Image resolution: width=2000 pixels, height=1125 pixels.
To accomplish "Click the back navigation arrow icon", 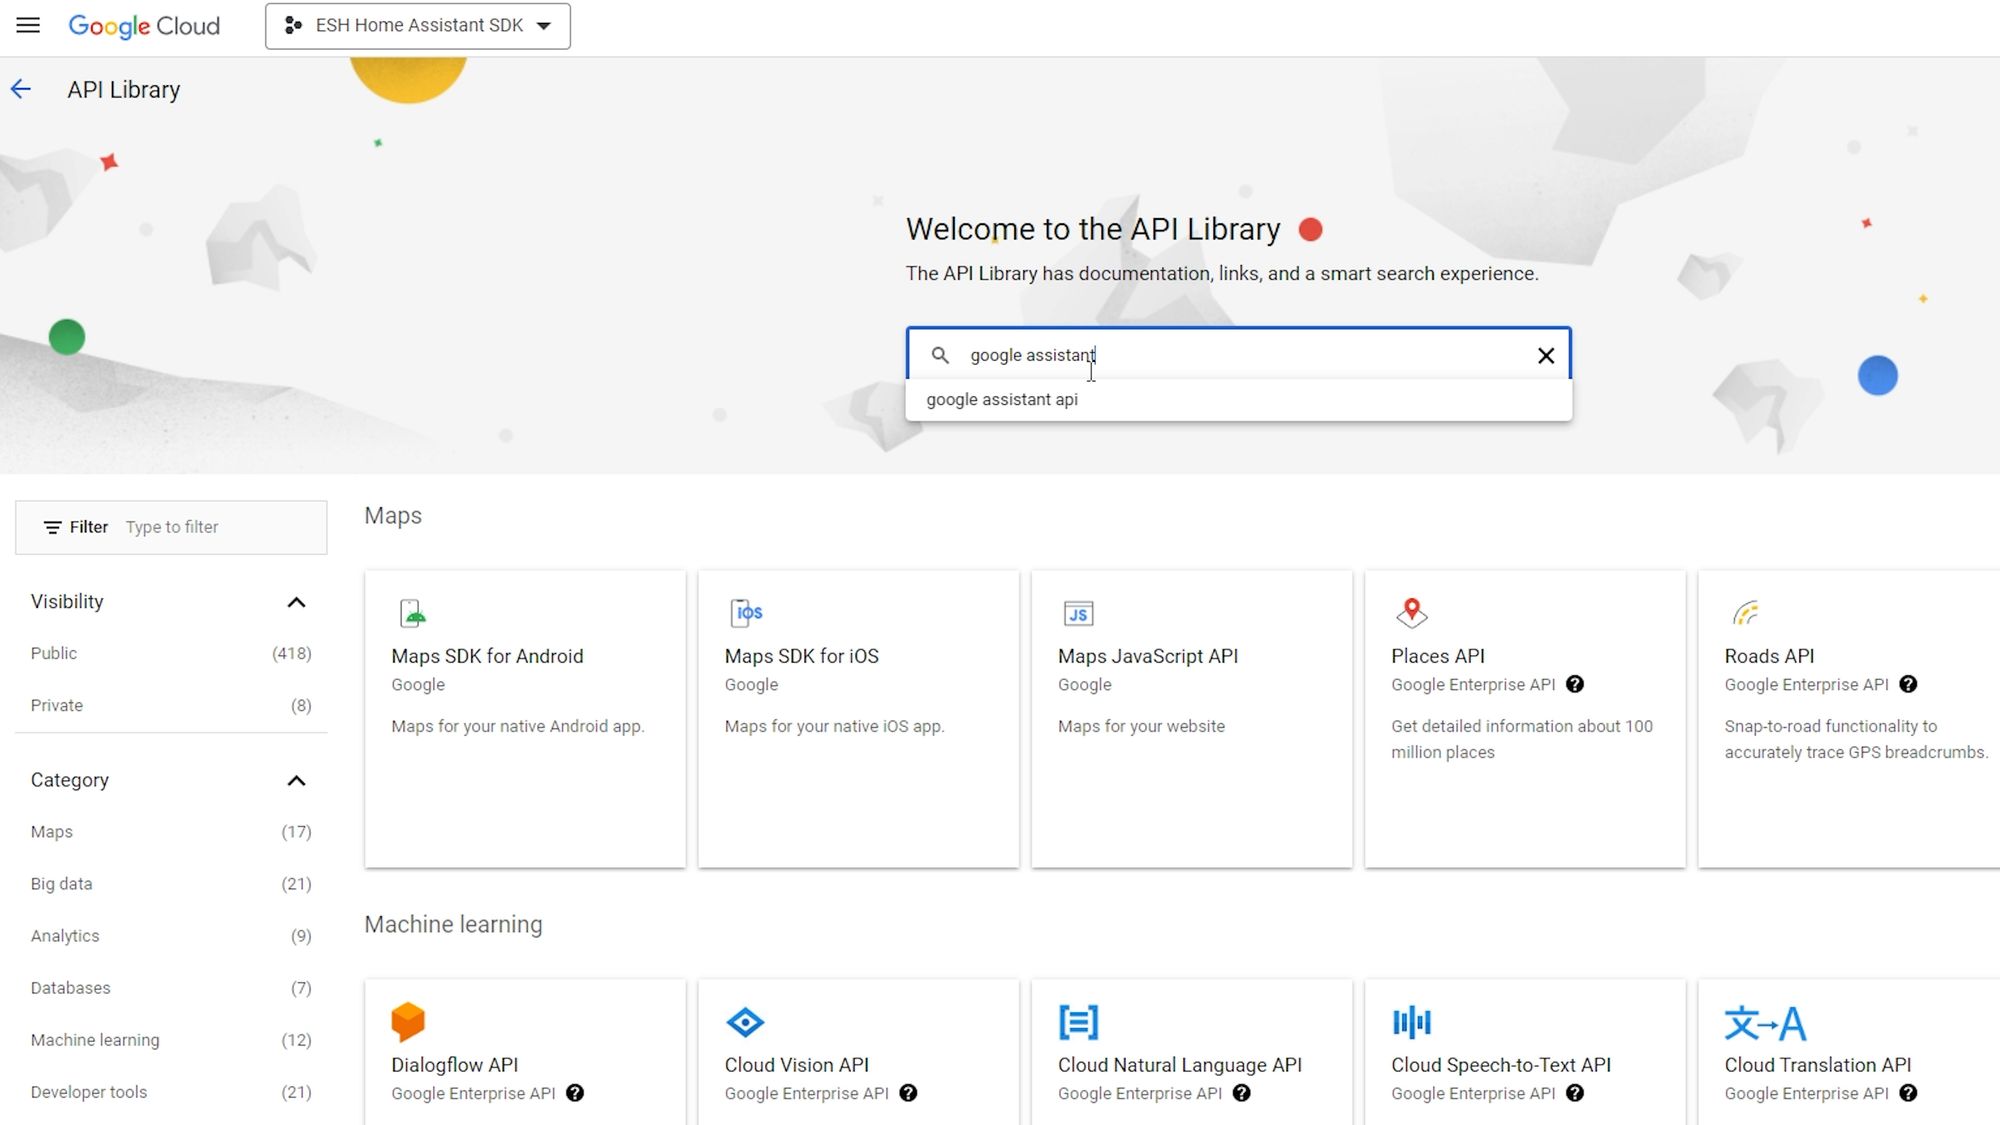I will pyautogui.click(x=21, y=89).
